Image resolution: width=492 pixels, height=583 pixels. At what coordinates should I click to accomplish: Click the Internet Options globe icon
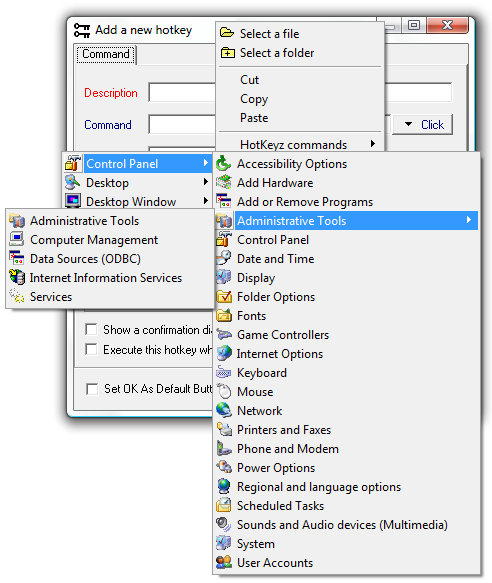pyautogui.click(x=224, y=354)
